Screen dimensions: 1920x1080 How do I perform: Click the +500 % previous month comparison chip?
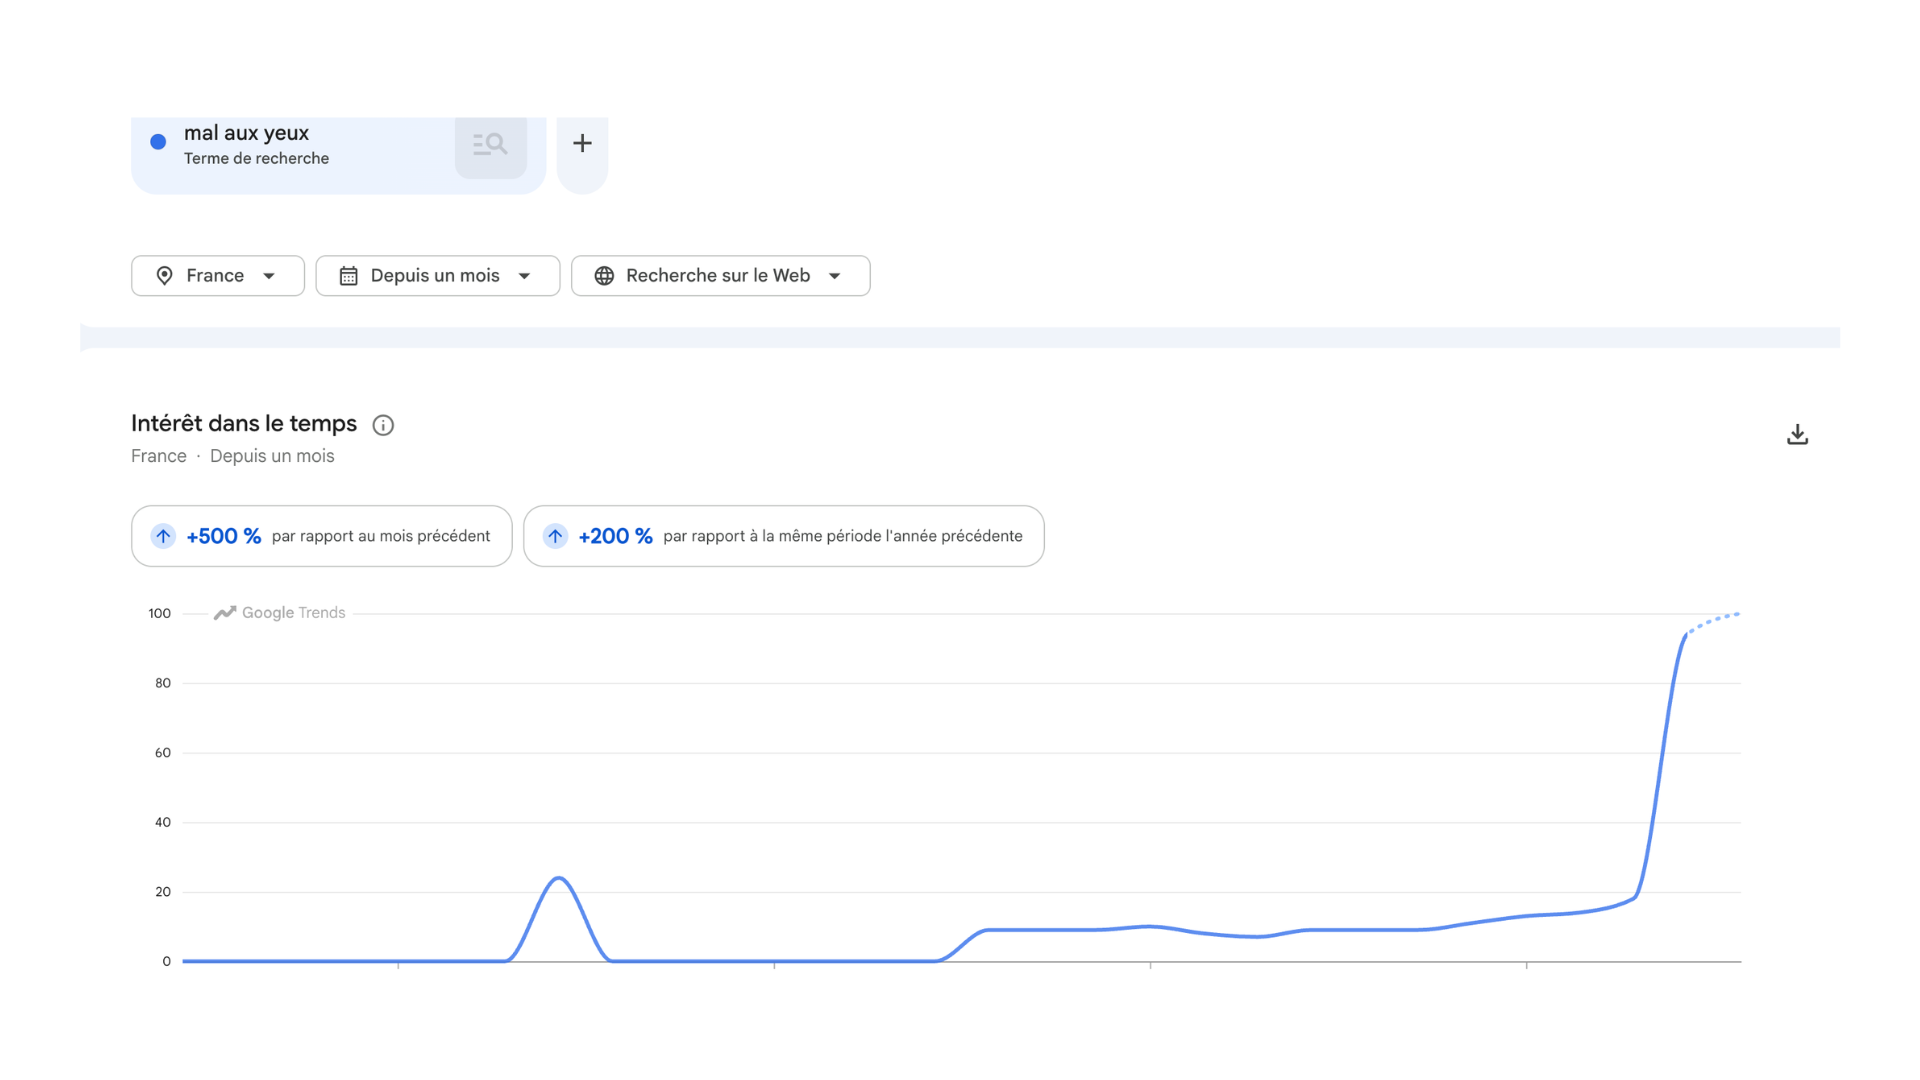coord(322,536)
